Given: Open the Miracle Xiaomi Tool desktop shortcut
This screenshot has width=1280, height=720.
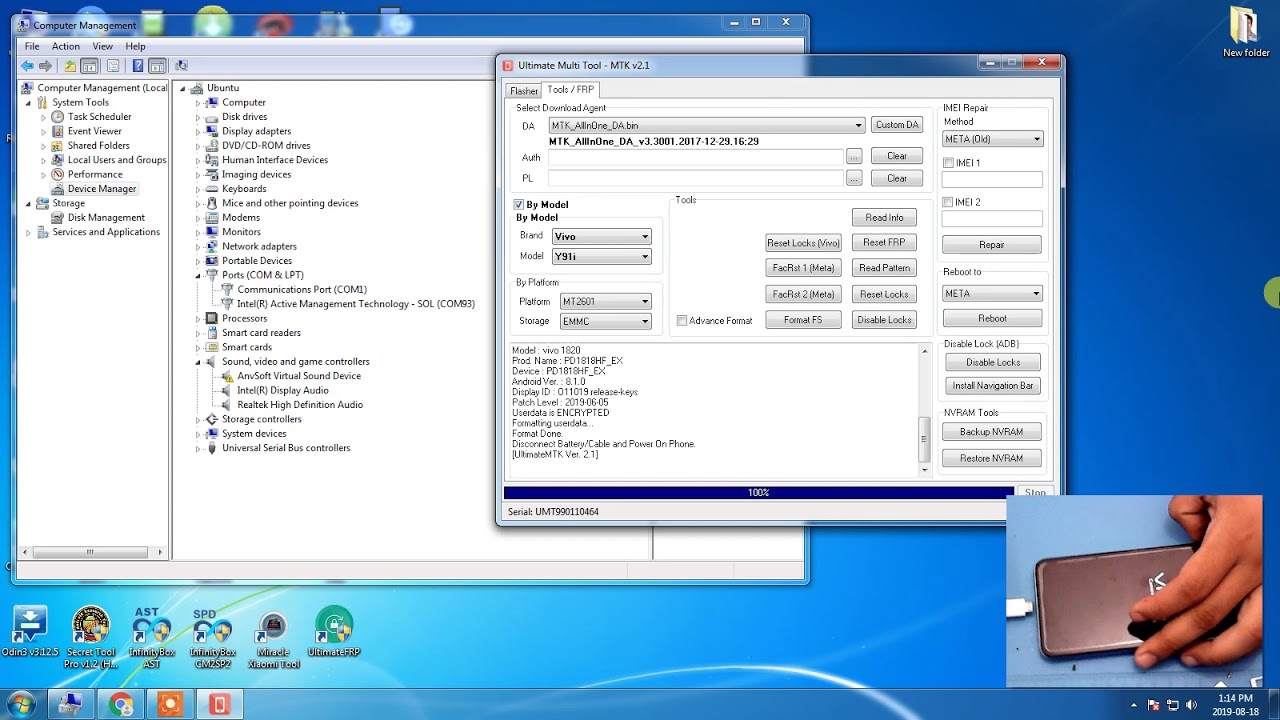Looking at the screenshot, I should tap(273, 638).
